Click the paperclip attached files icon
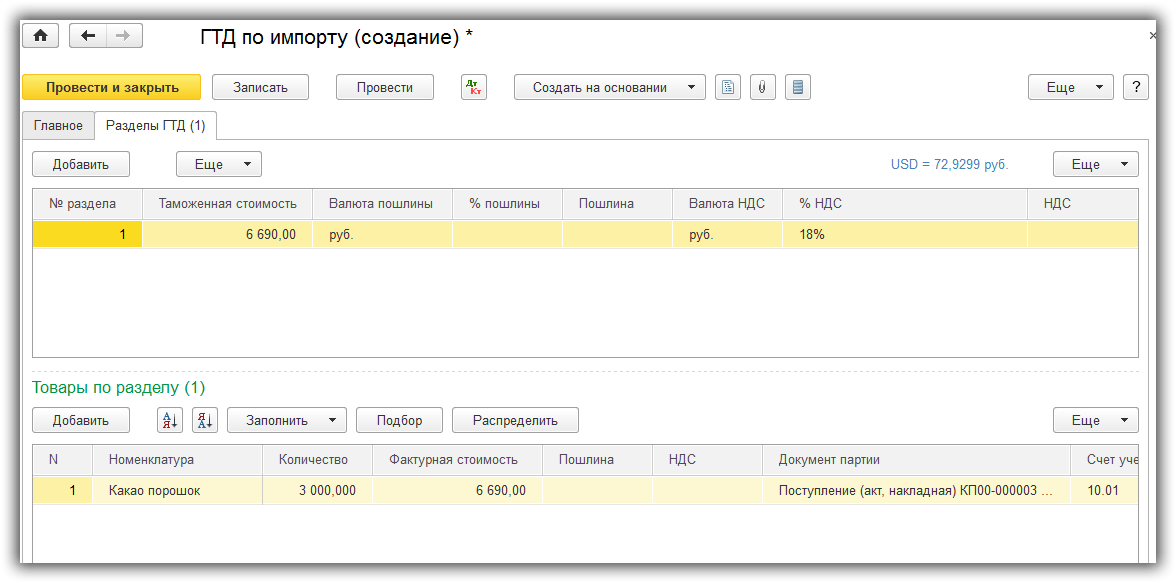The height and width of the screenshot is (583, 1176). pos(762,87)
